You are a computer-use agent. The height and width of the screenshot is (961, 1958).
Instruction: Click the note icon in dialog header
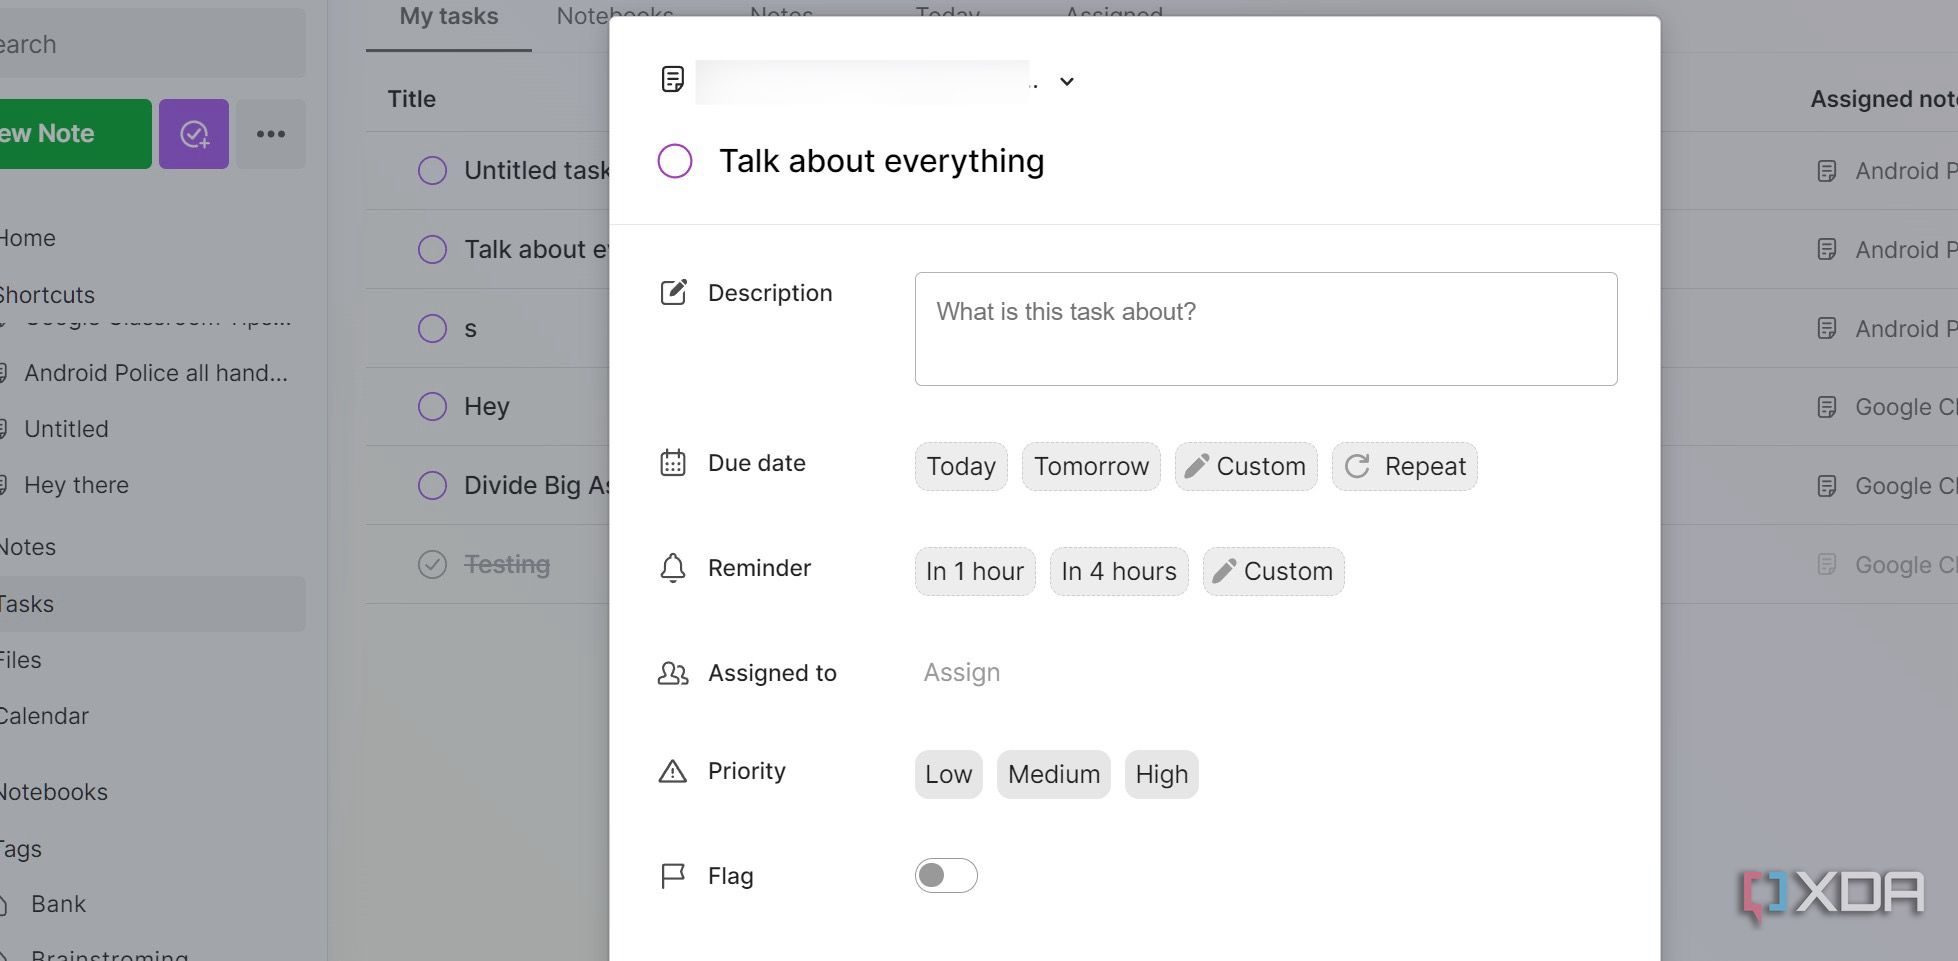pyautogui.click(x=673, y=79)
